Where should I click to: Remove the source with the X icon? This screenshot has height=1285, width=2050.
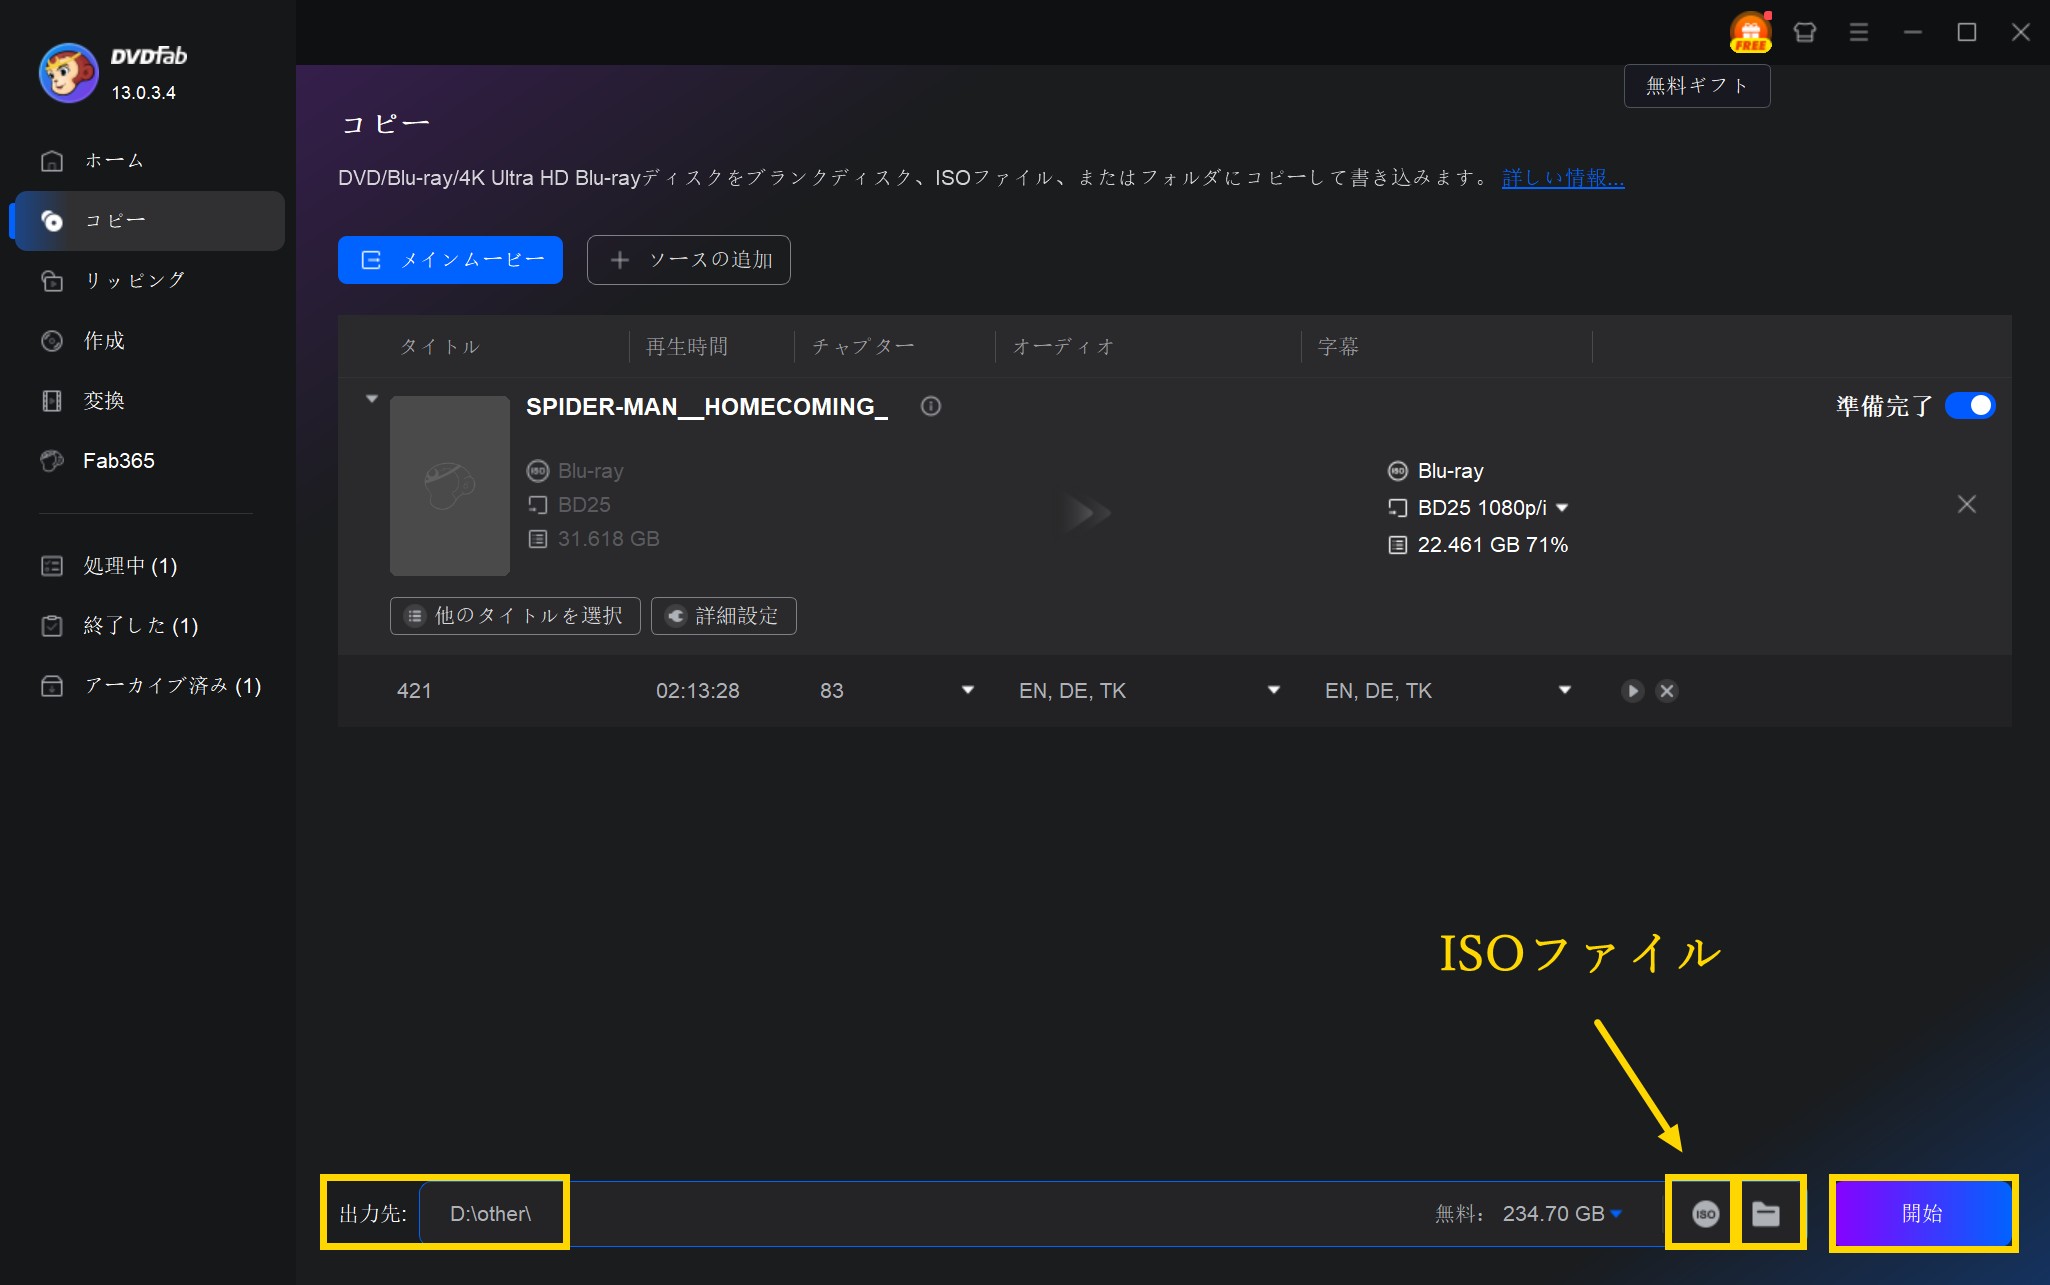click(1966, 504)
